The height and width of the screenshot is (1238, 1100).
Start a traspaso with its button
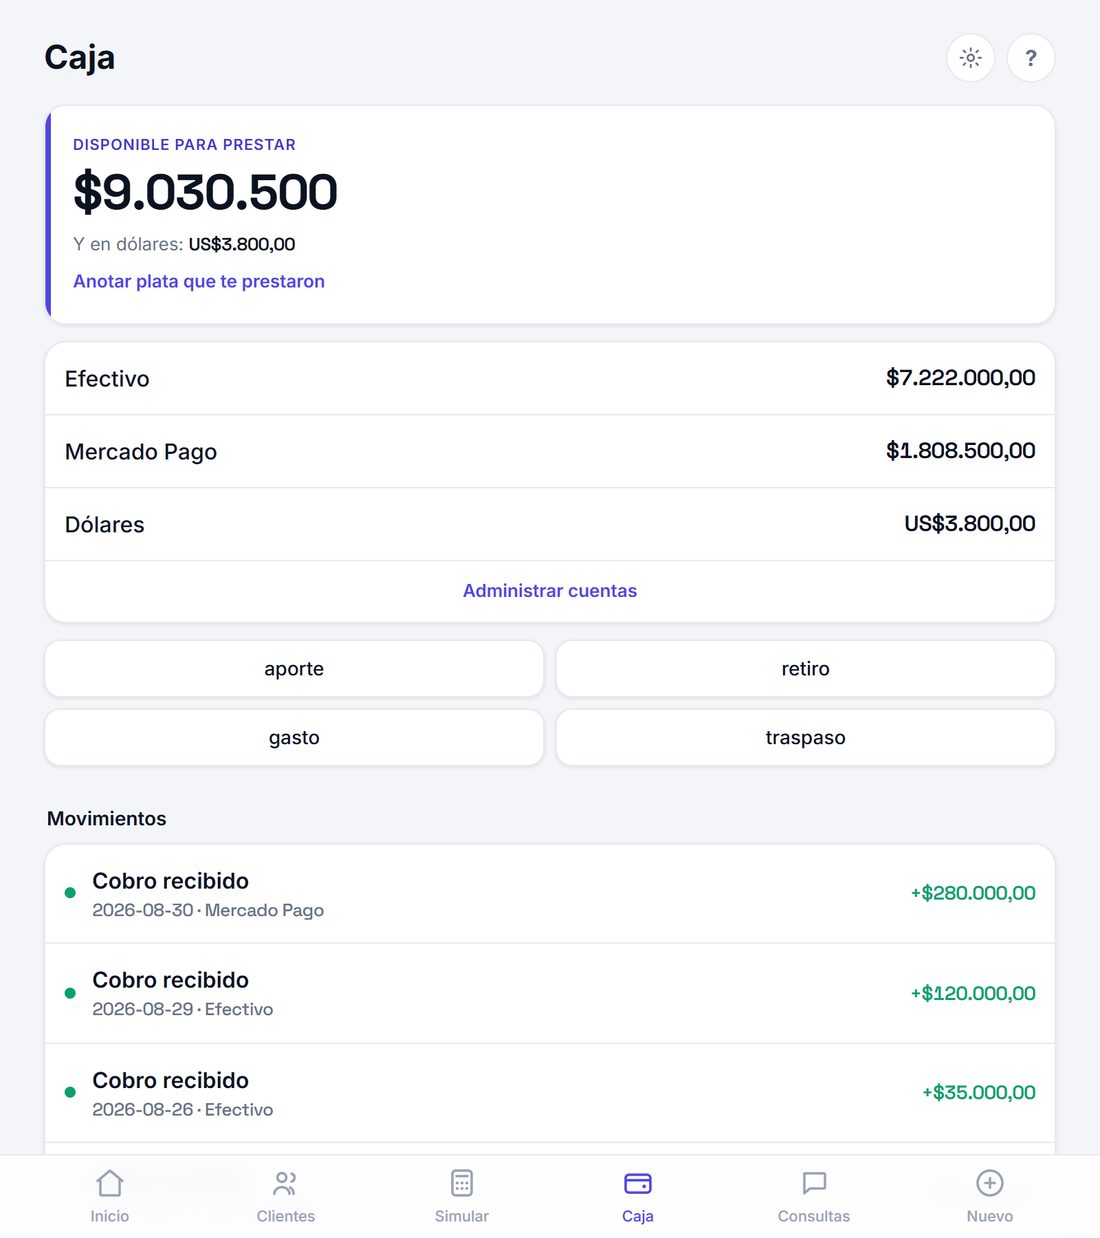(x=806, y=738)
